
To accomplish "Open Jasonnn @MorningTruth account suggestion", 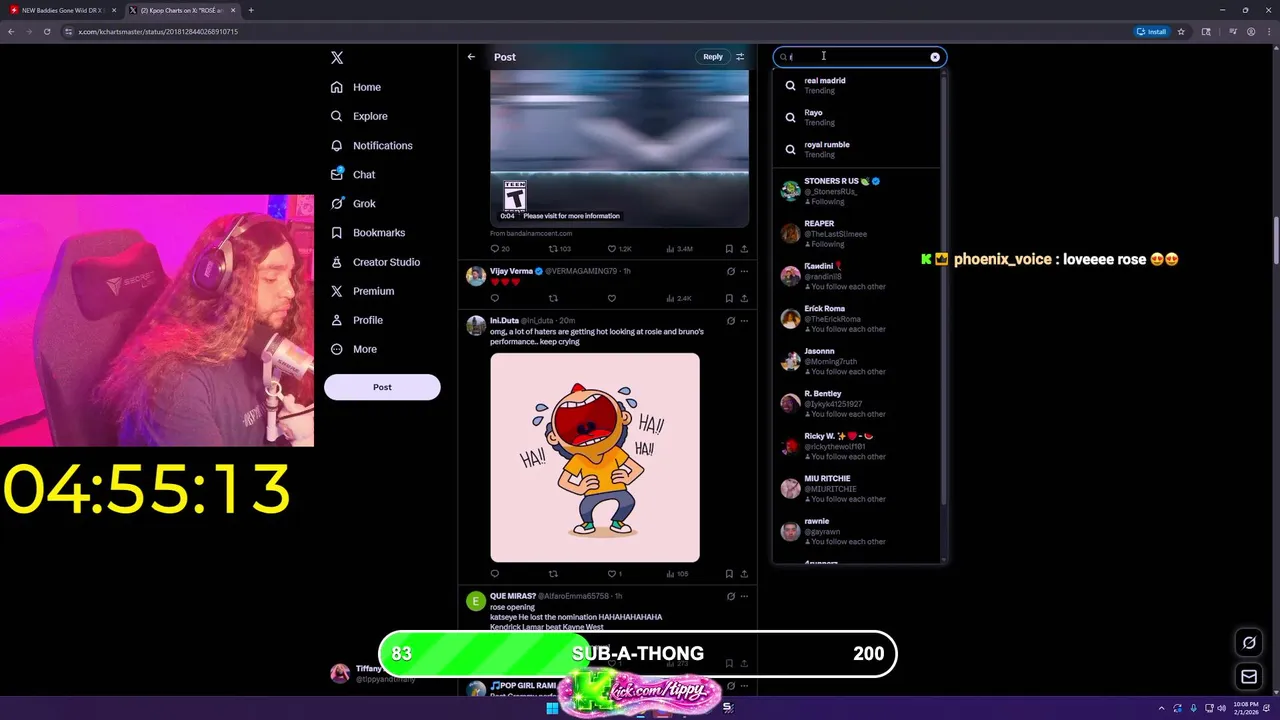I will 858,361.
